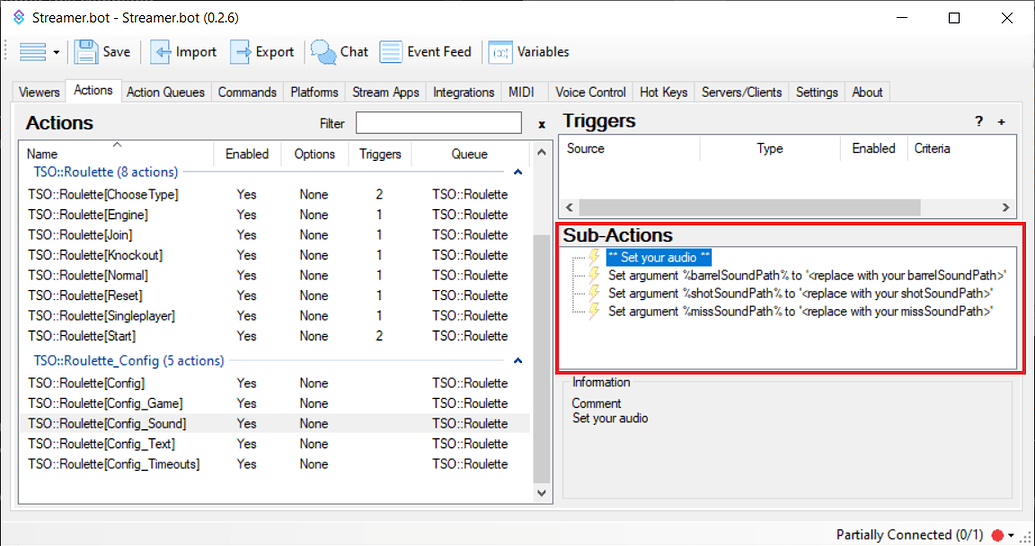Click the Actions list scroll up arrow
1035x546 pixels.
[541, 153]
